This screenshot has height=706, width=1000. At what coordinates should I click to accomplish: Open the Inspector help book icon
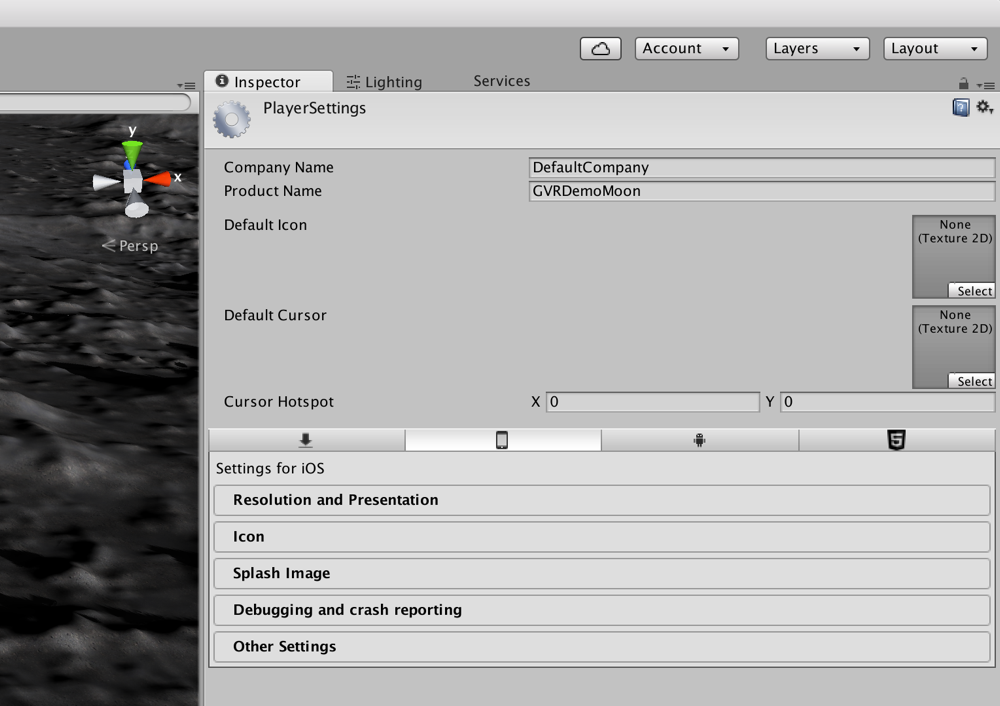960,107
